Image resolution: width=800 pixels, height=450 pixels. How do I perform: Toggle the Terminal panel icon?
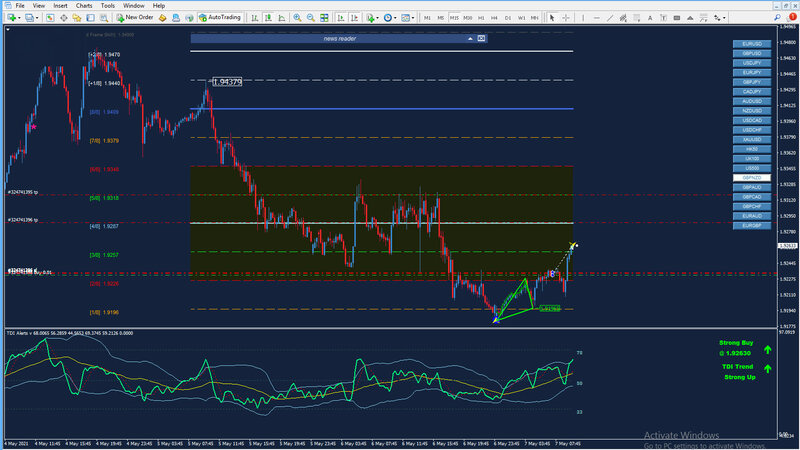click(x=90, y=18)
